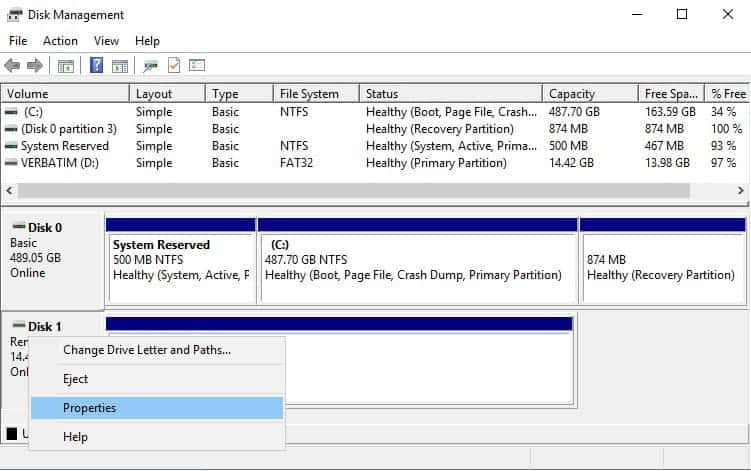Viewport: 751px width, 471px height.
Task: Close the Disk Management window
Action: pos(728,14)
